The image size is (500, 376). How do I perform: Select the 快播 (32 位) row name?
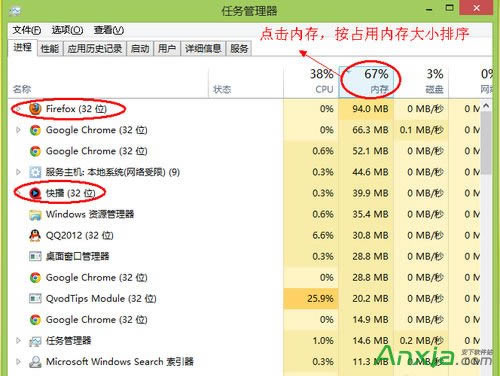click(x=70, y=193)
